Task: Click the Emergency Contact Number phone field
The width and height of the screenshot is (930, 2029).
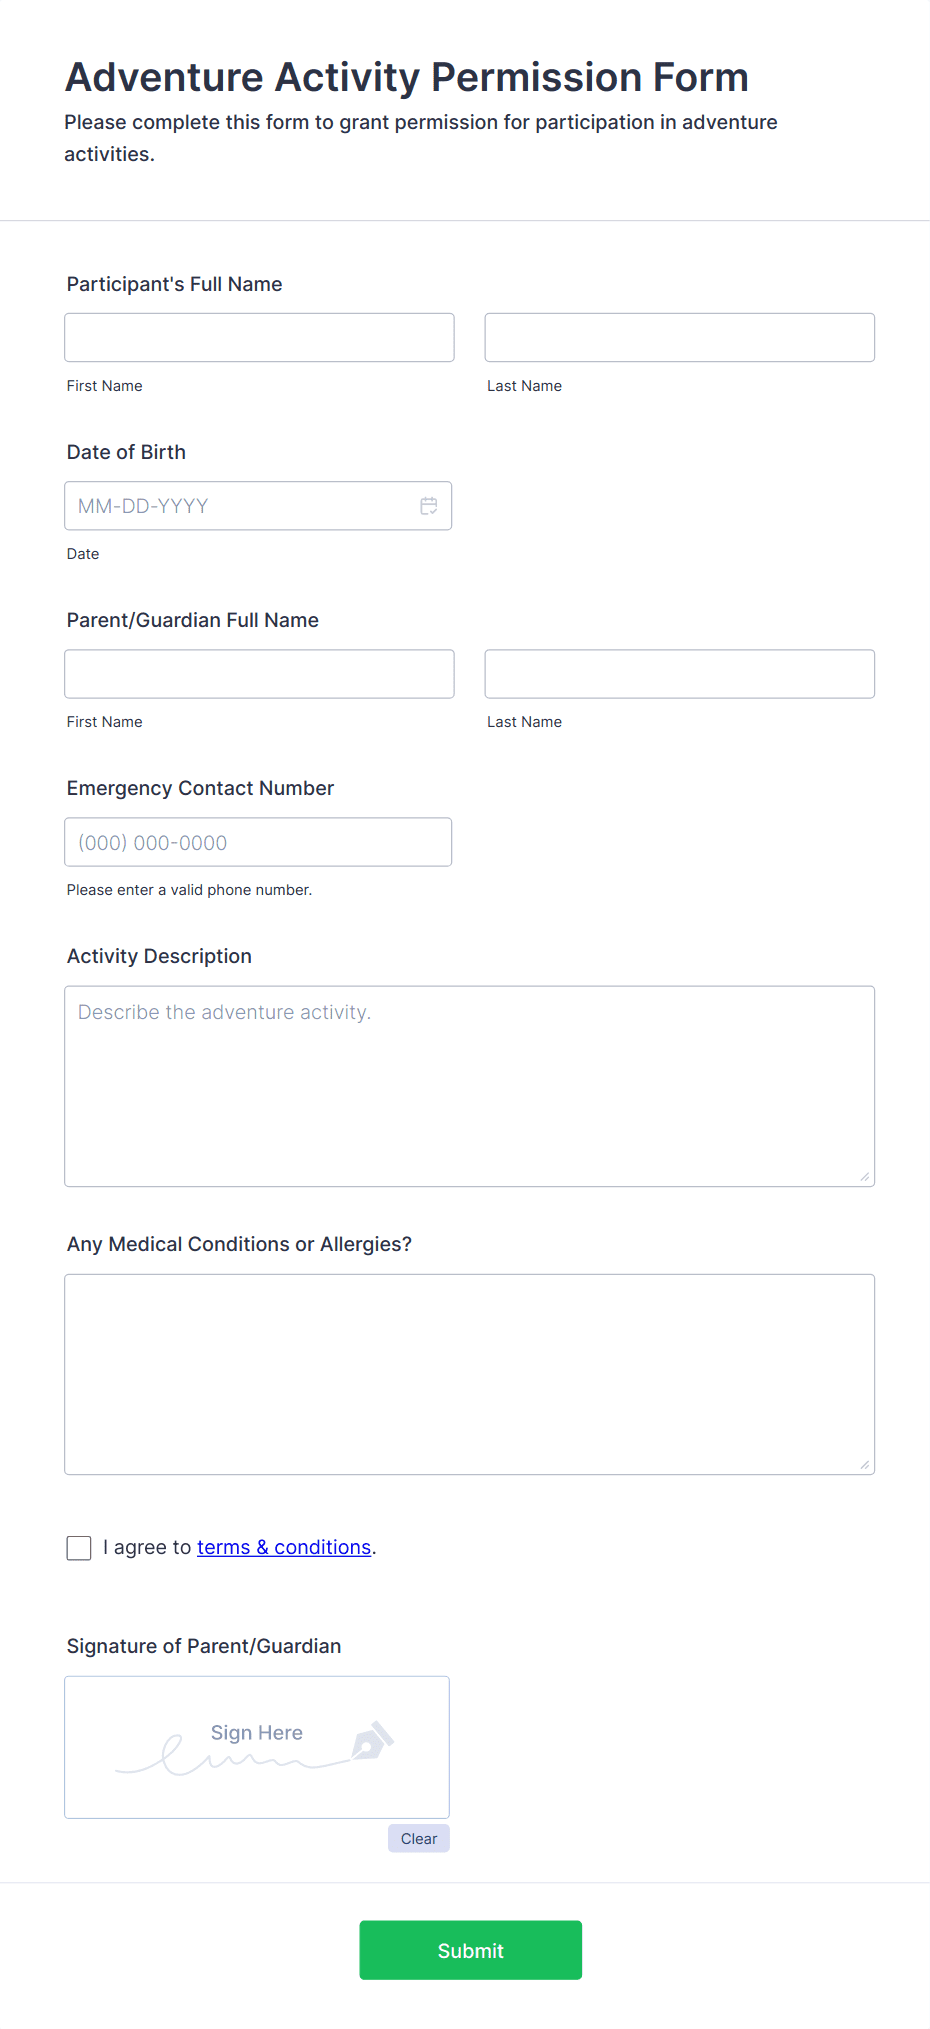Action: point(258,841)
